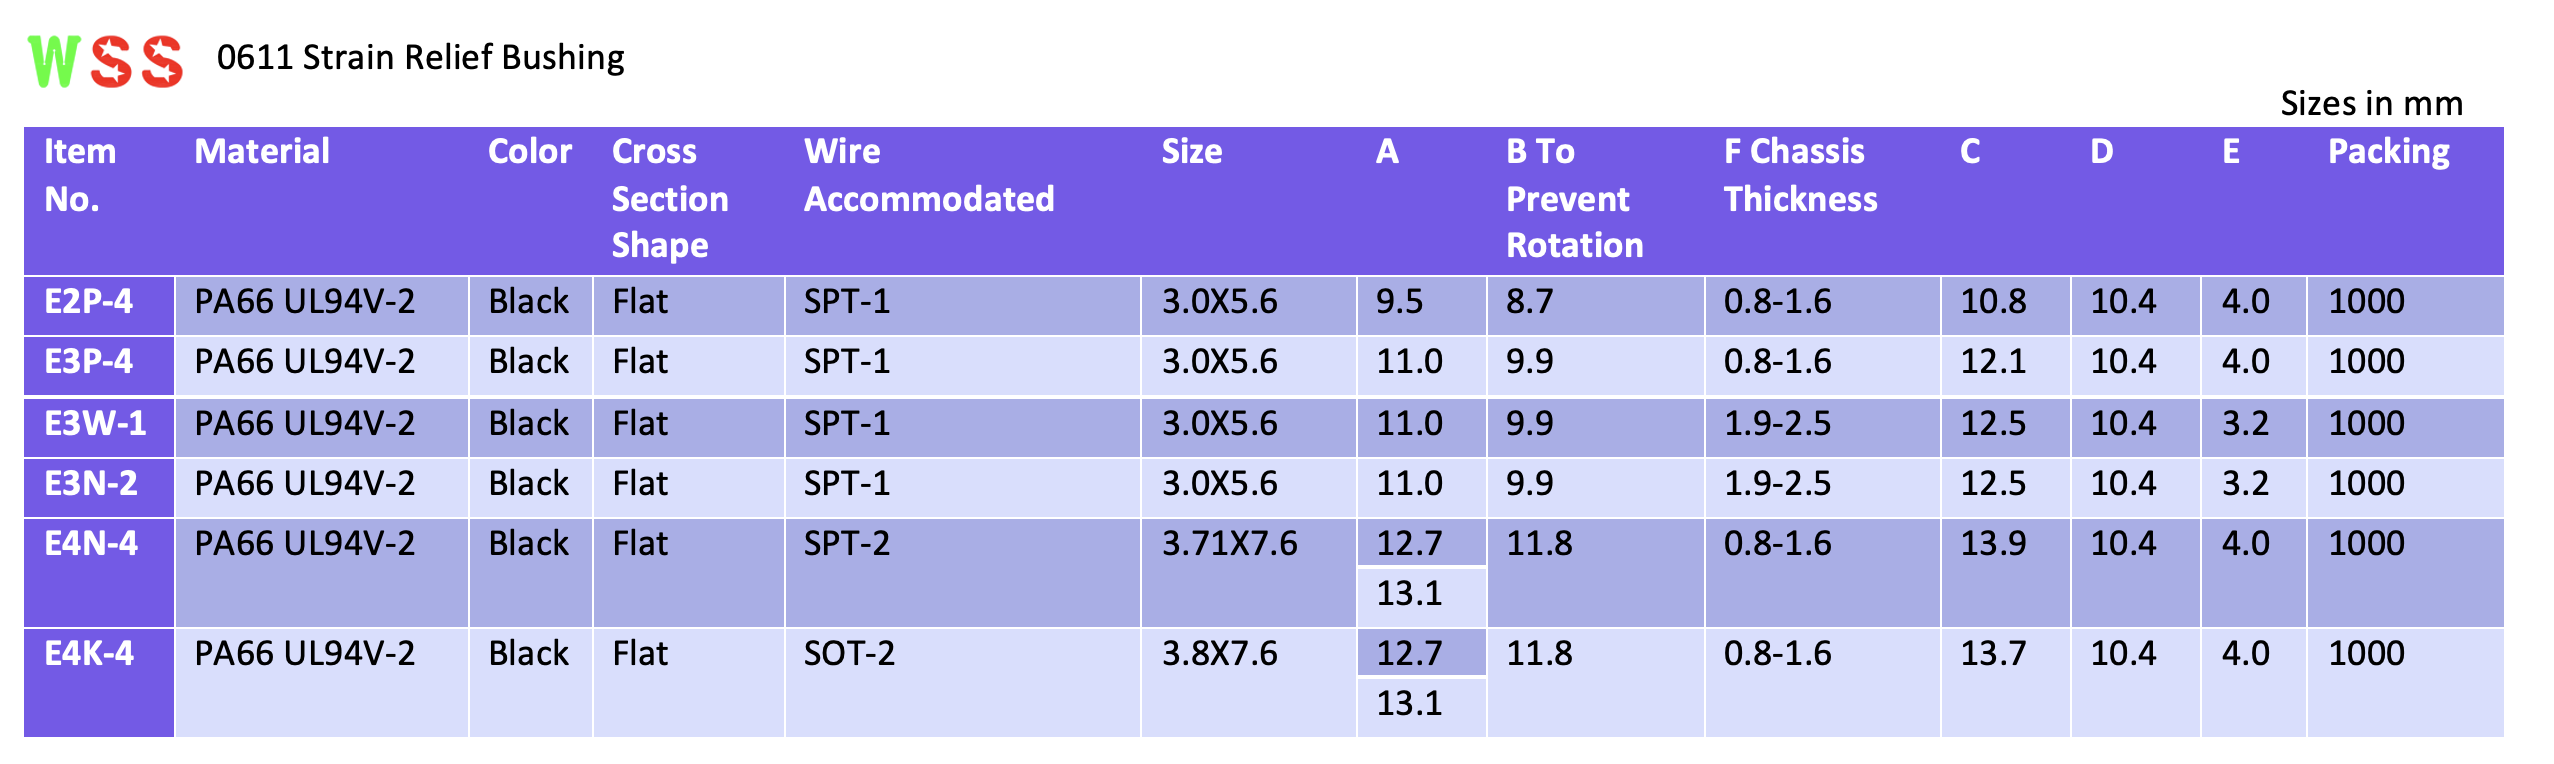Click the WSS logo
The height and width of the screenshot is (764, 2554).
click(x=105, y=61)
